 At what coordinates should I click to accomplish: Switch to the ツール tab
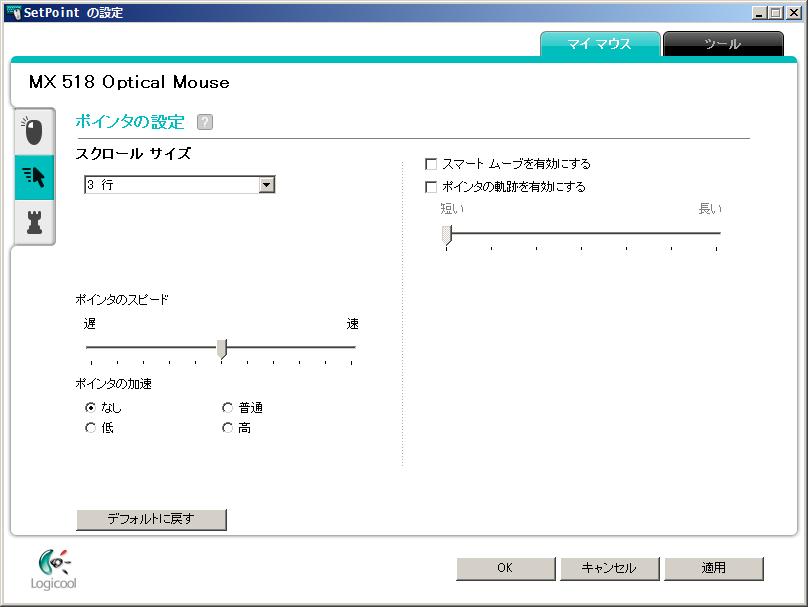pos(722,44)
